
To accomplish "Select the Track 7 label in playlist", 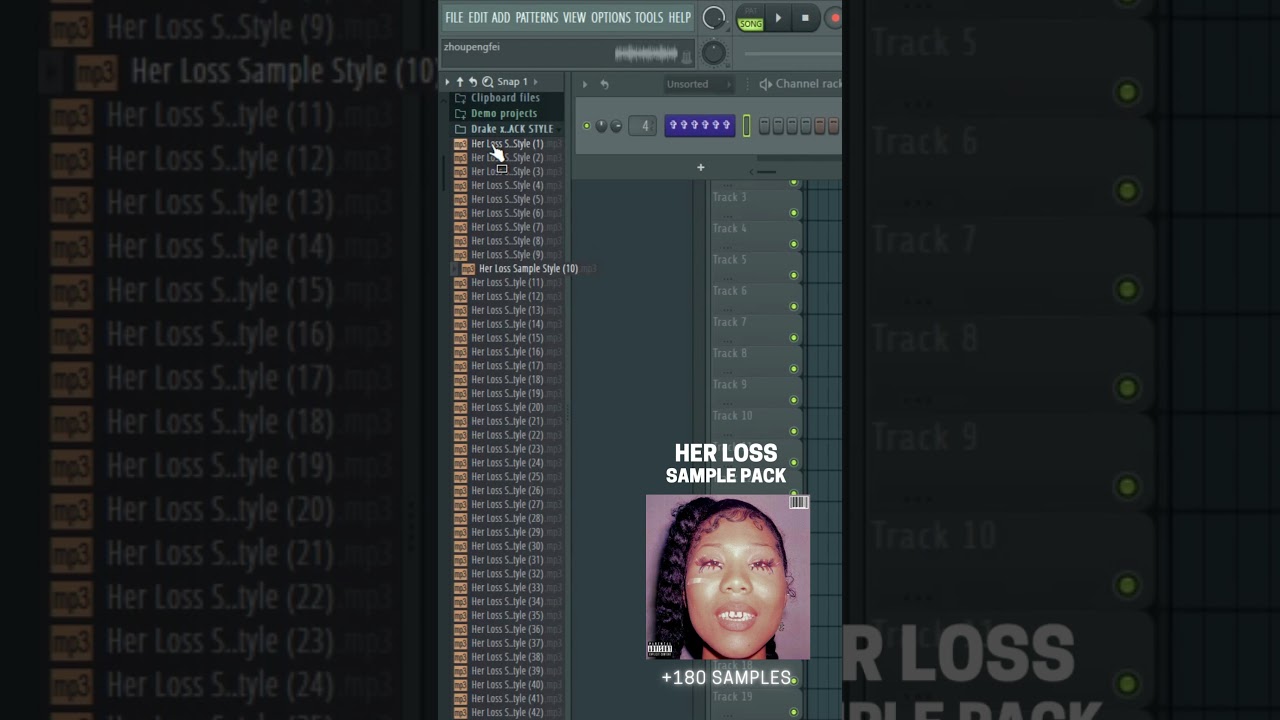I will tap(729, 322).
